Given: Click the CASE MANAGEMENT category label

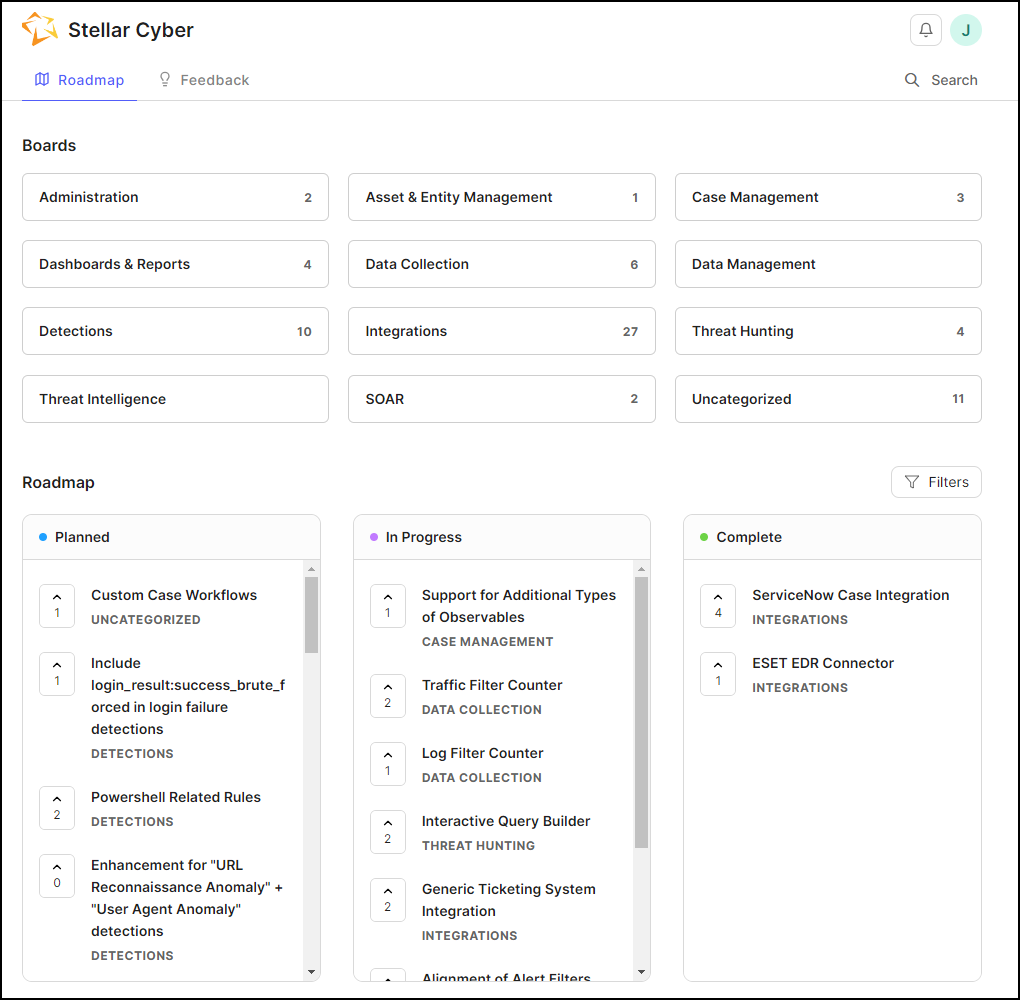Looking at the screenshot, I should (487, 642).
